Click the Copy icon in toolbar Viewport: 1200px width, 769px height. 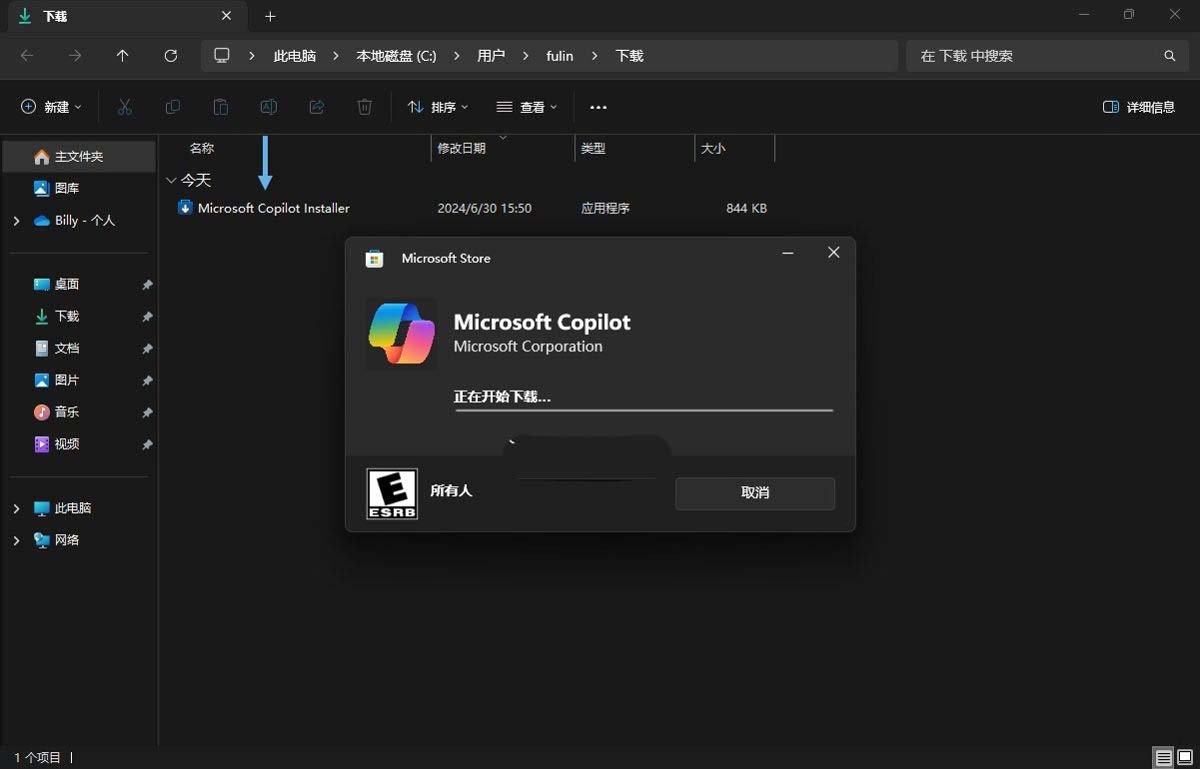coord(173,107)
